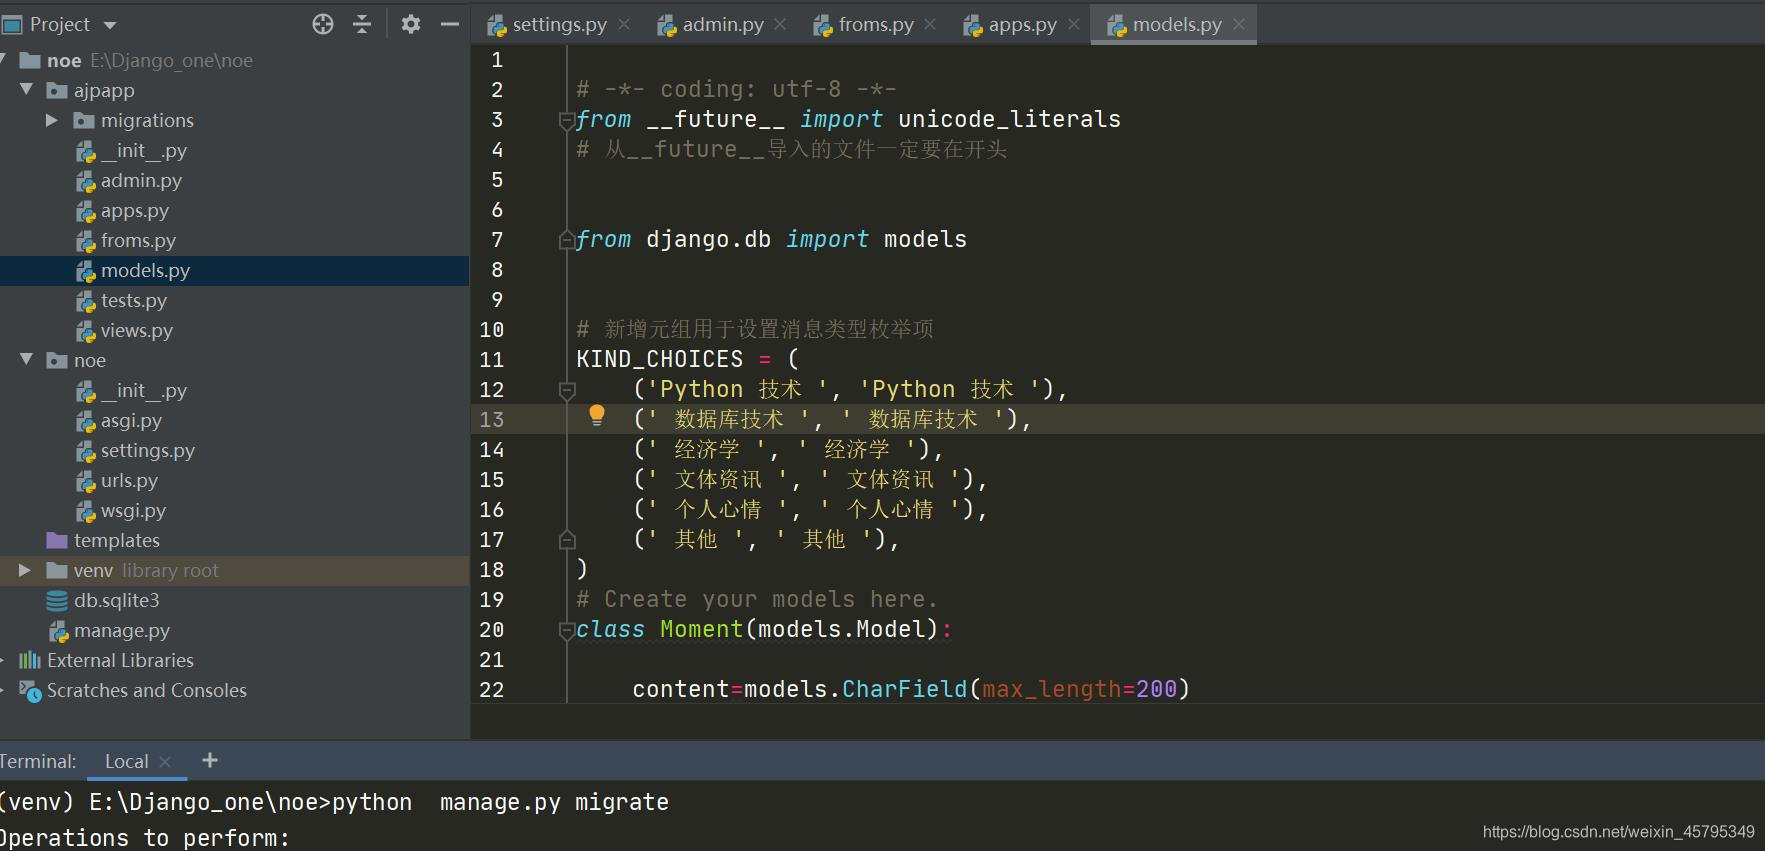Open apps.py in project tree
Screen dimensions: 1765x851
tap(123, 210)
